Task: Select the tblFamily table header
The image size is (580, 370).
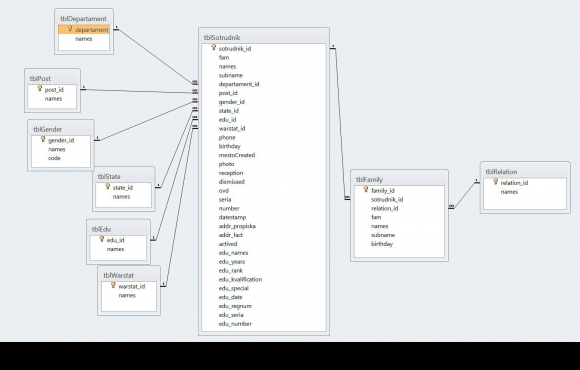Action: click(x=399, y=179)
